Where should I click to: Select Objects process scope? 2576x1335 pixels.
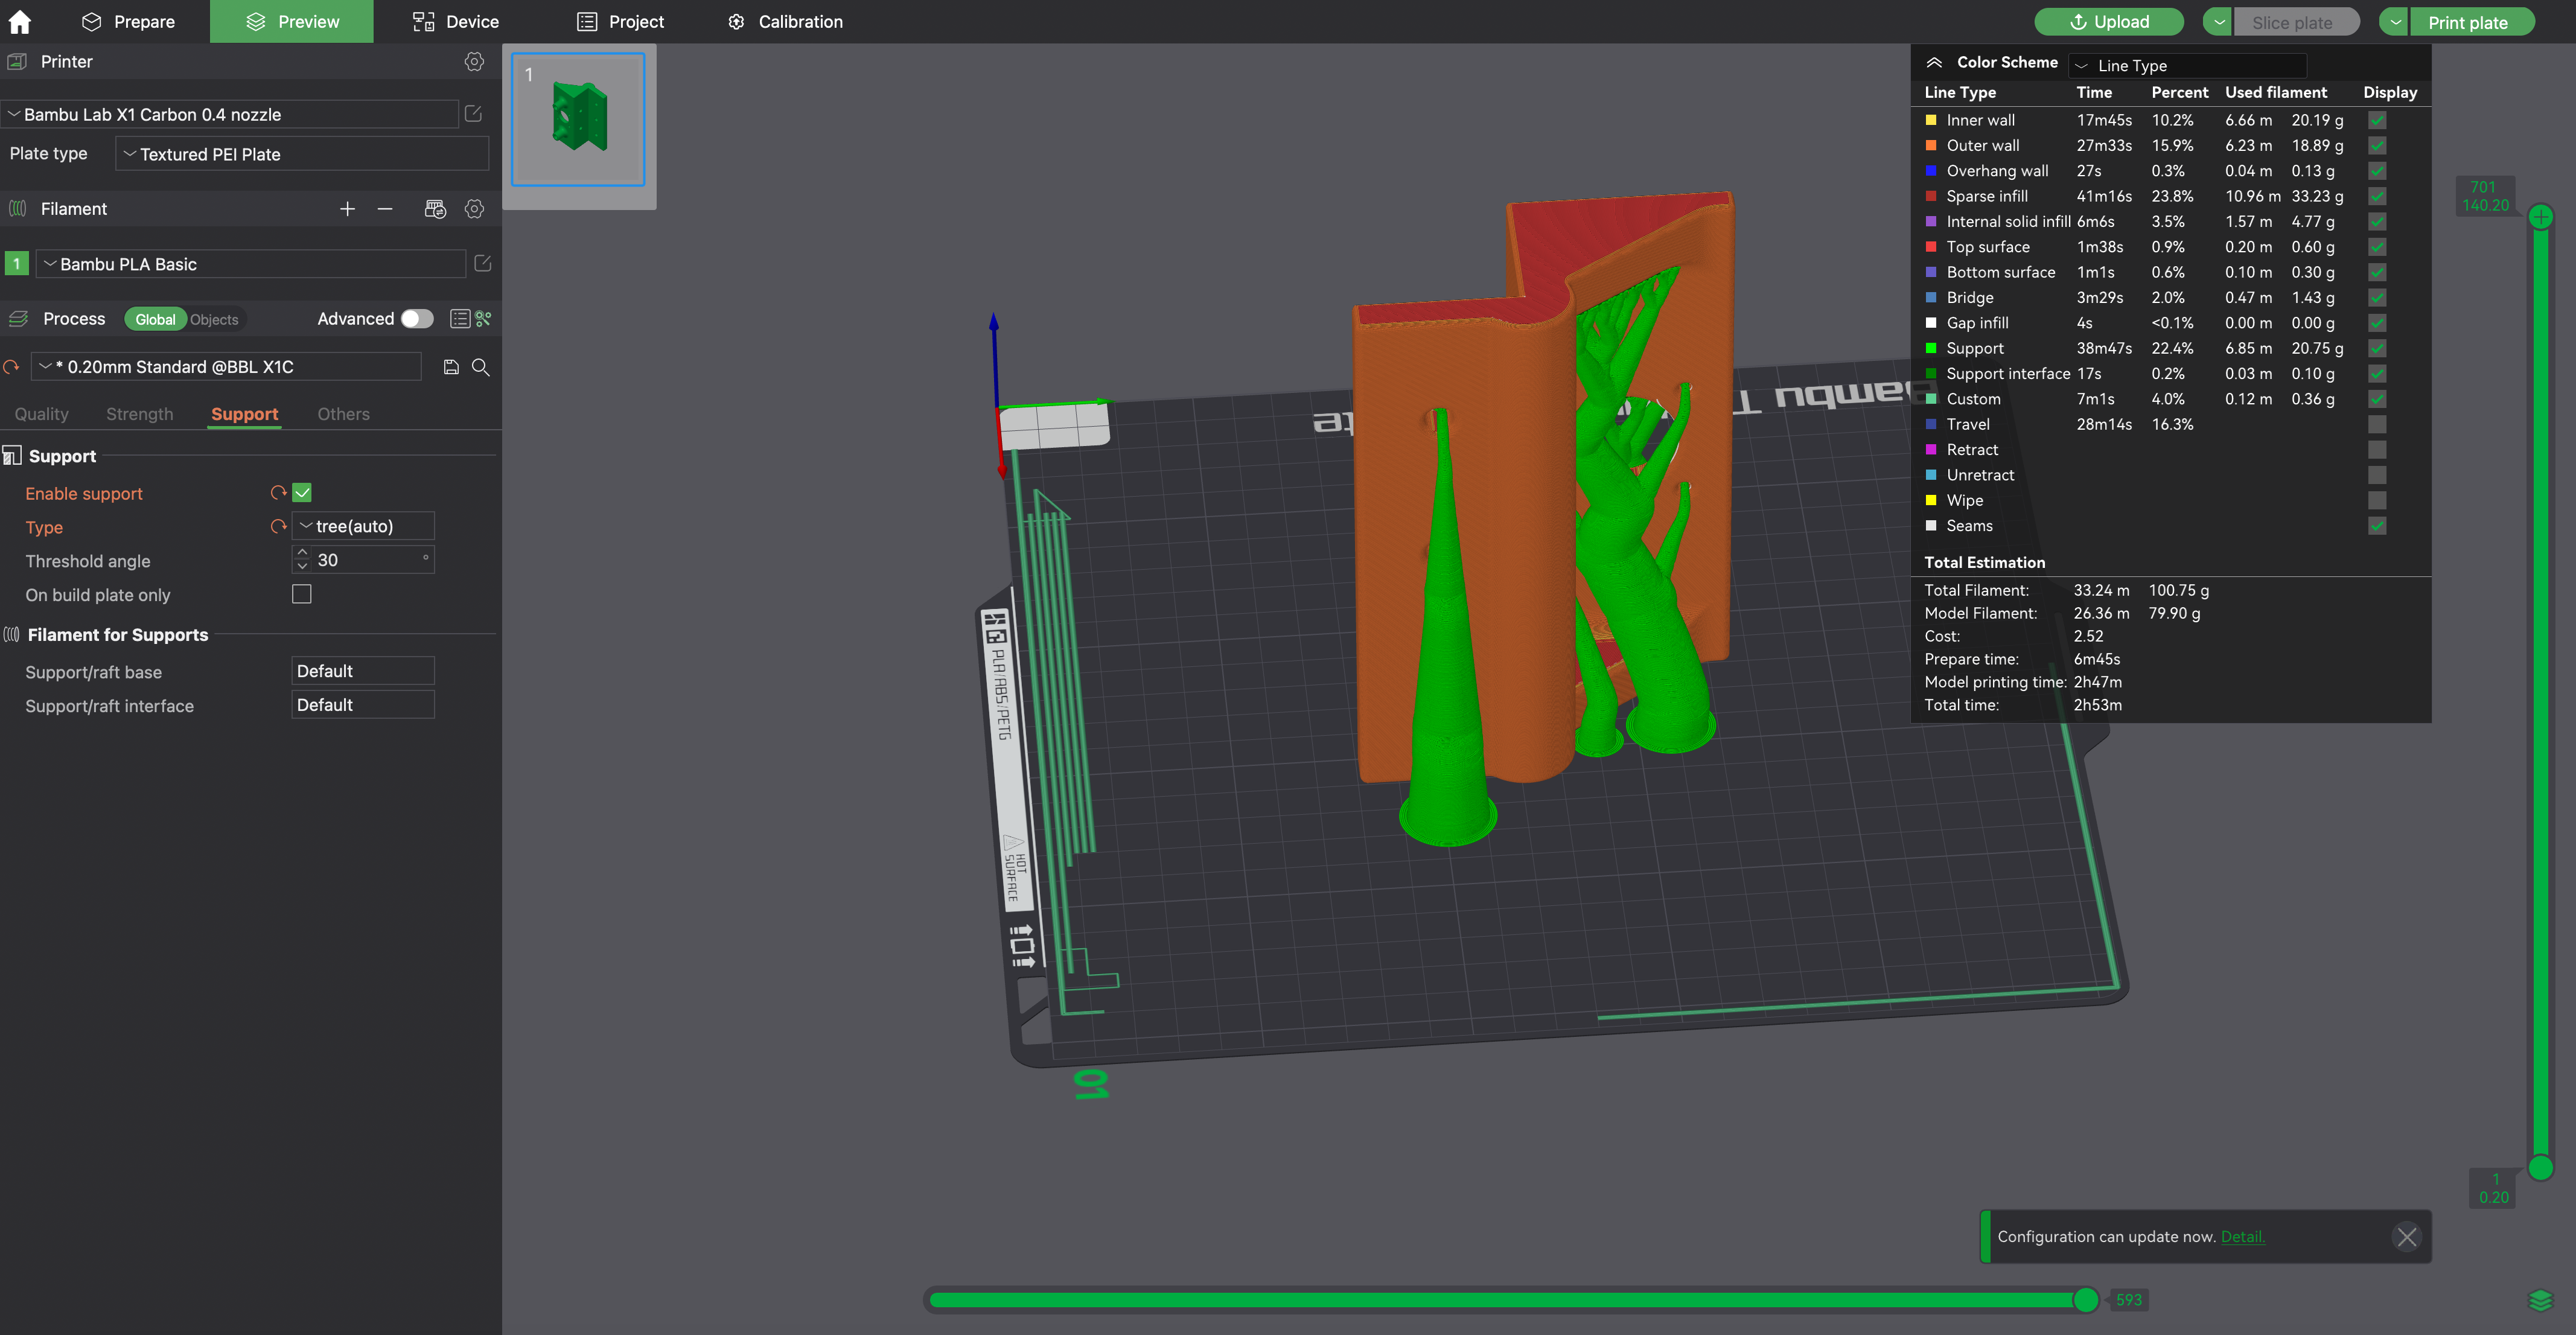coord(214,319)
